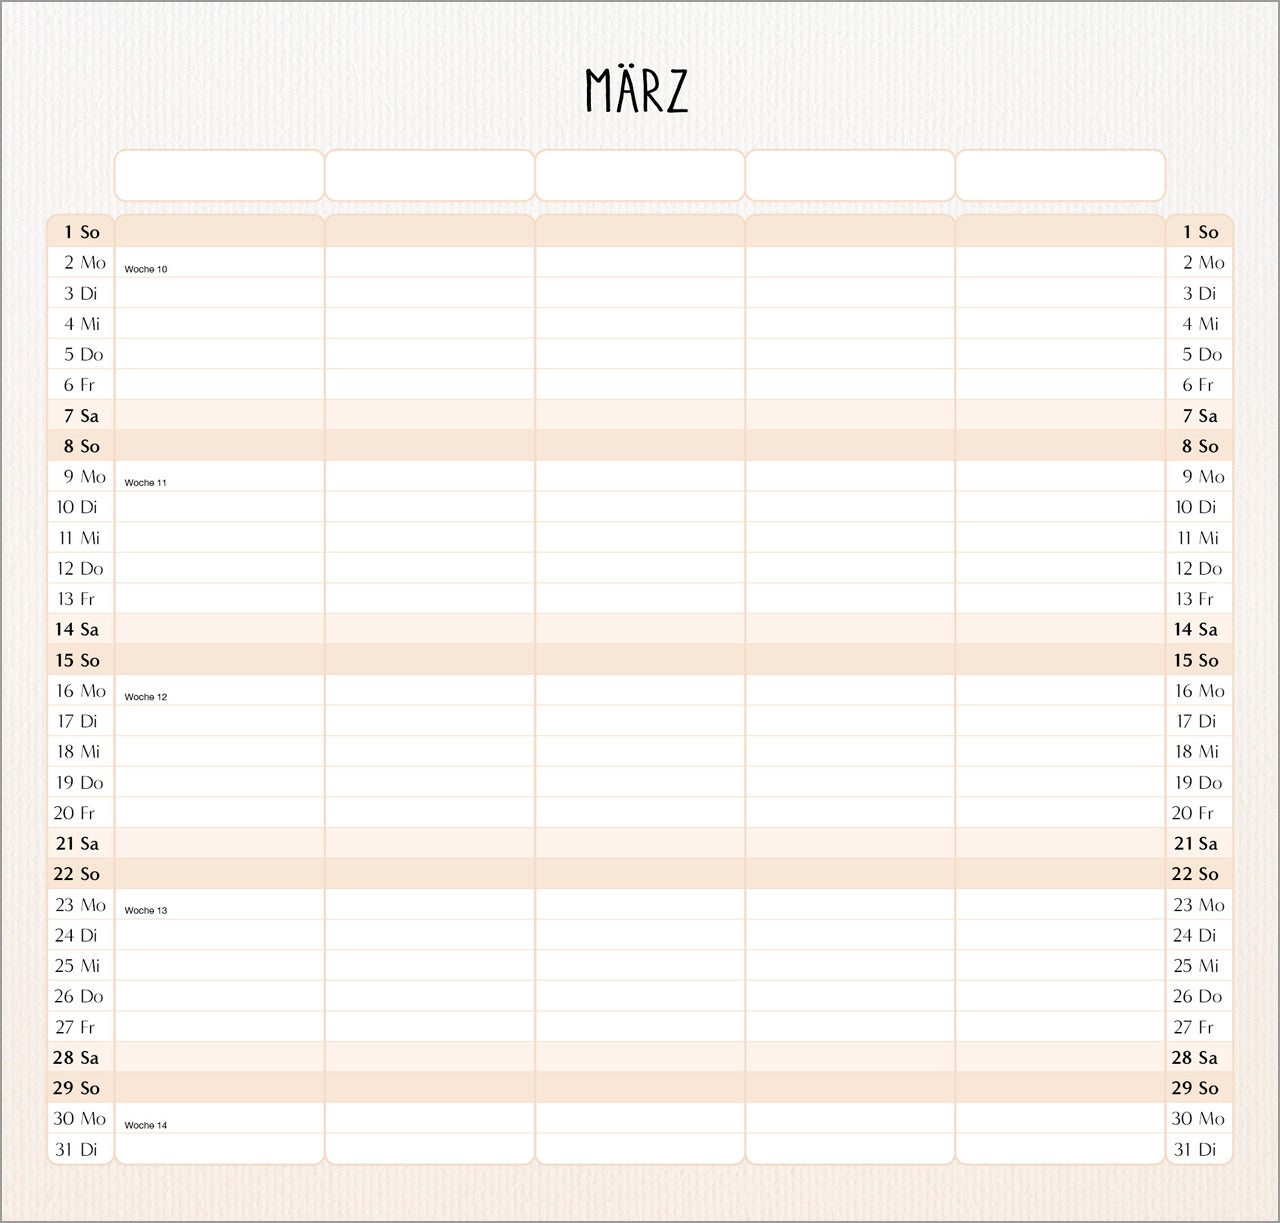This screenshot has height=1223, width=1280.
Task: Click "28 Sa" in the right date column
Action: coord(1195,1058)
